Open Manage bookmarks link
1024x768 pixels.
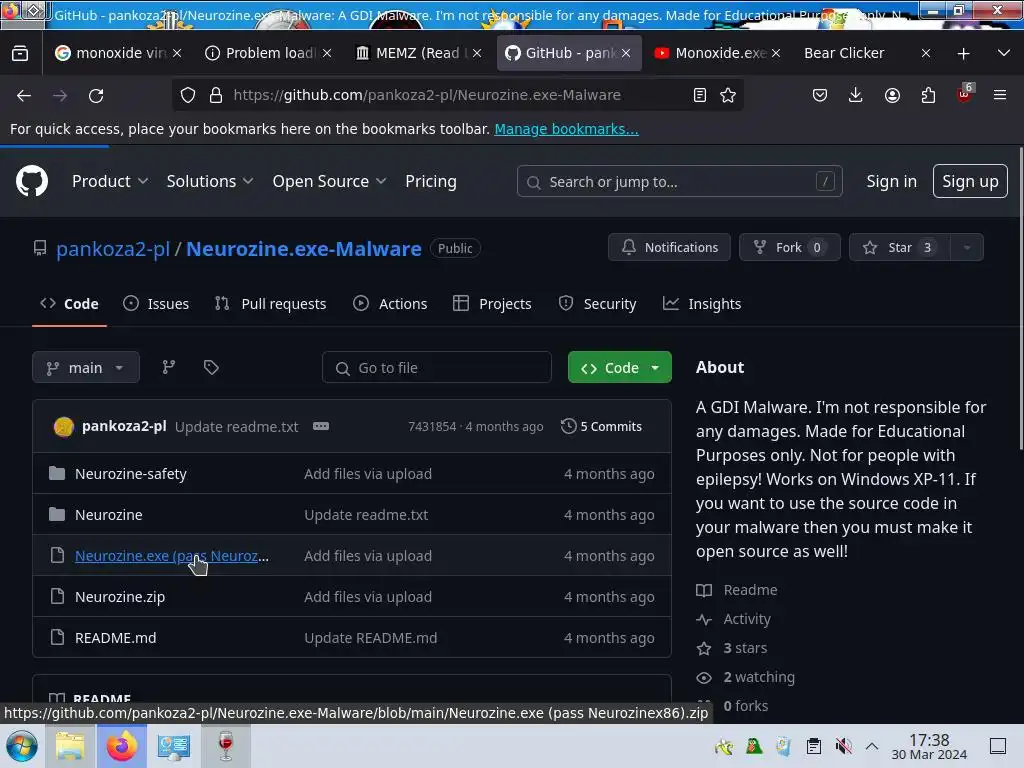tap(566, 129)
